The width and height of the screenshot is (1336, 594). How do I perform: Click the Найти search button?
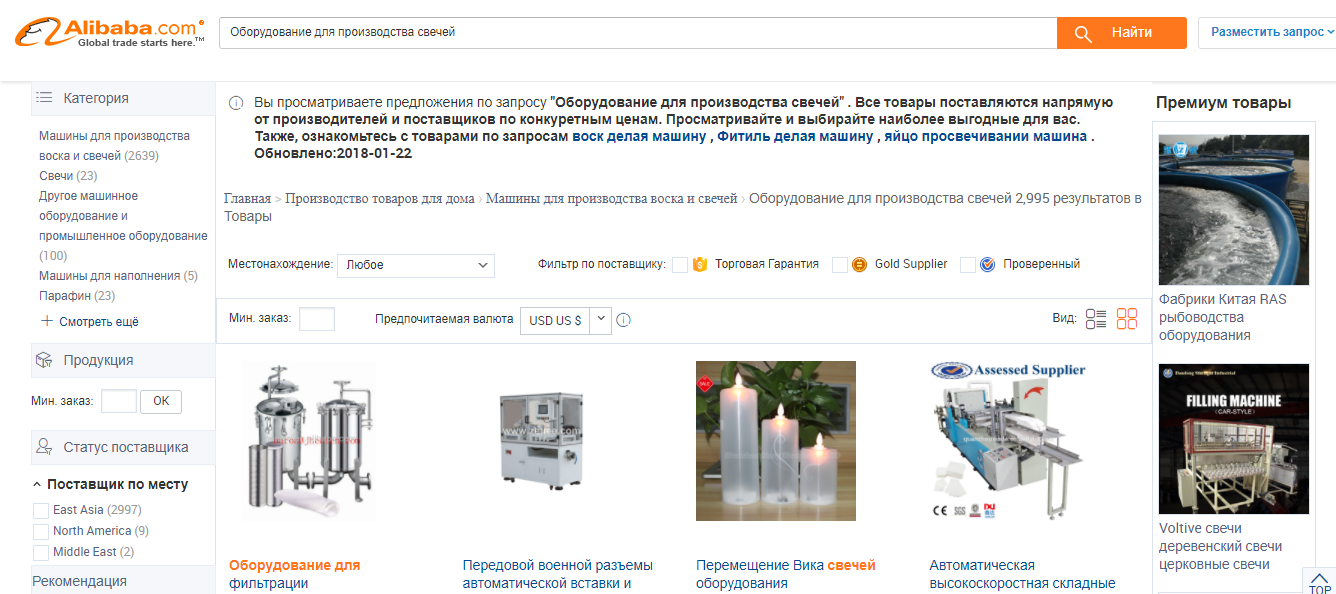1122,33
